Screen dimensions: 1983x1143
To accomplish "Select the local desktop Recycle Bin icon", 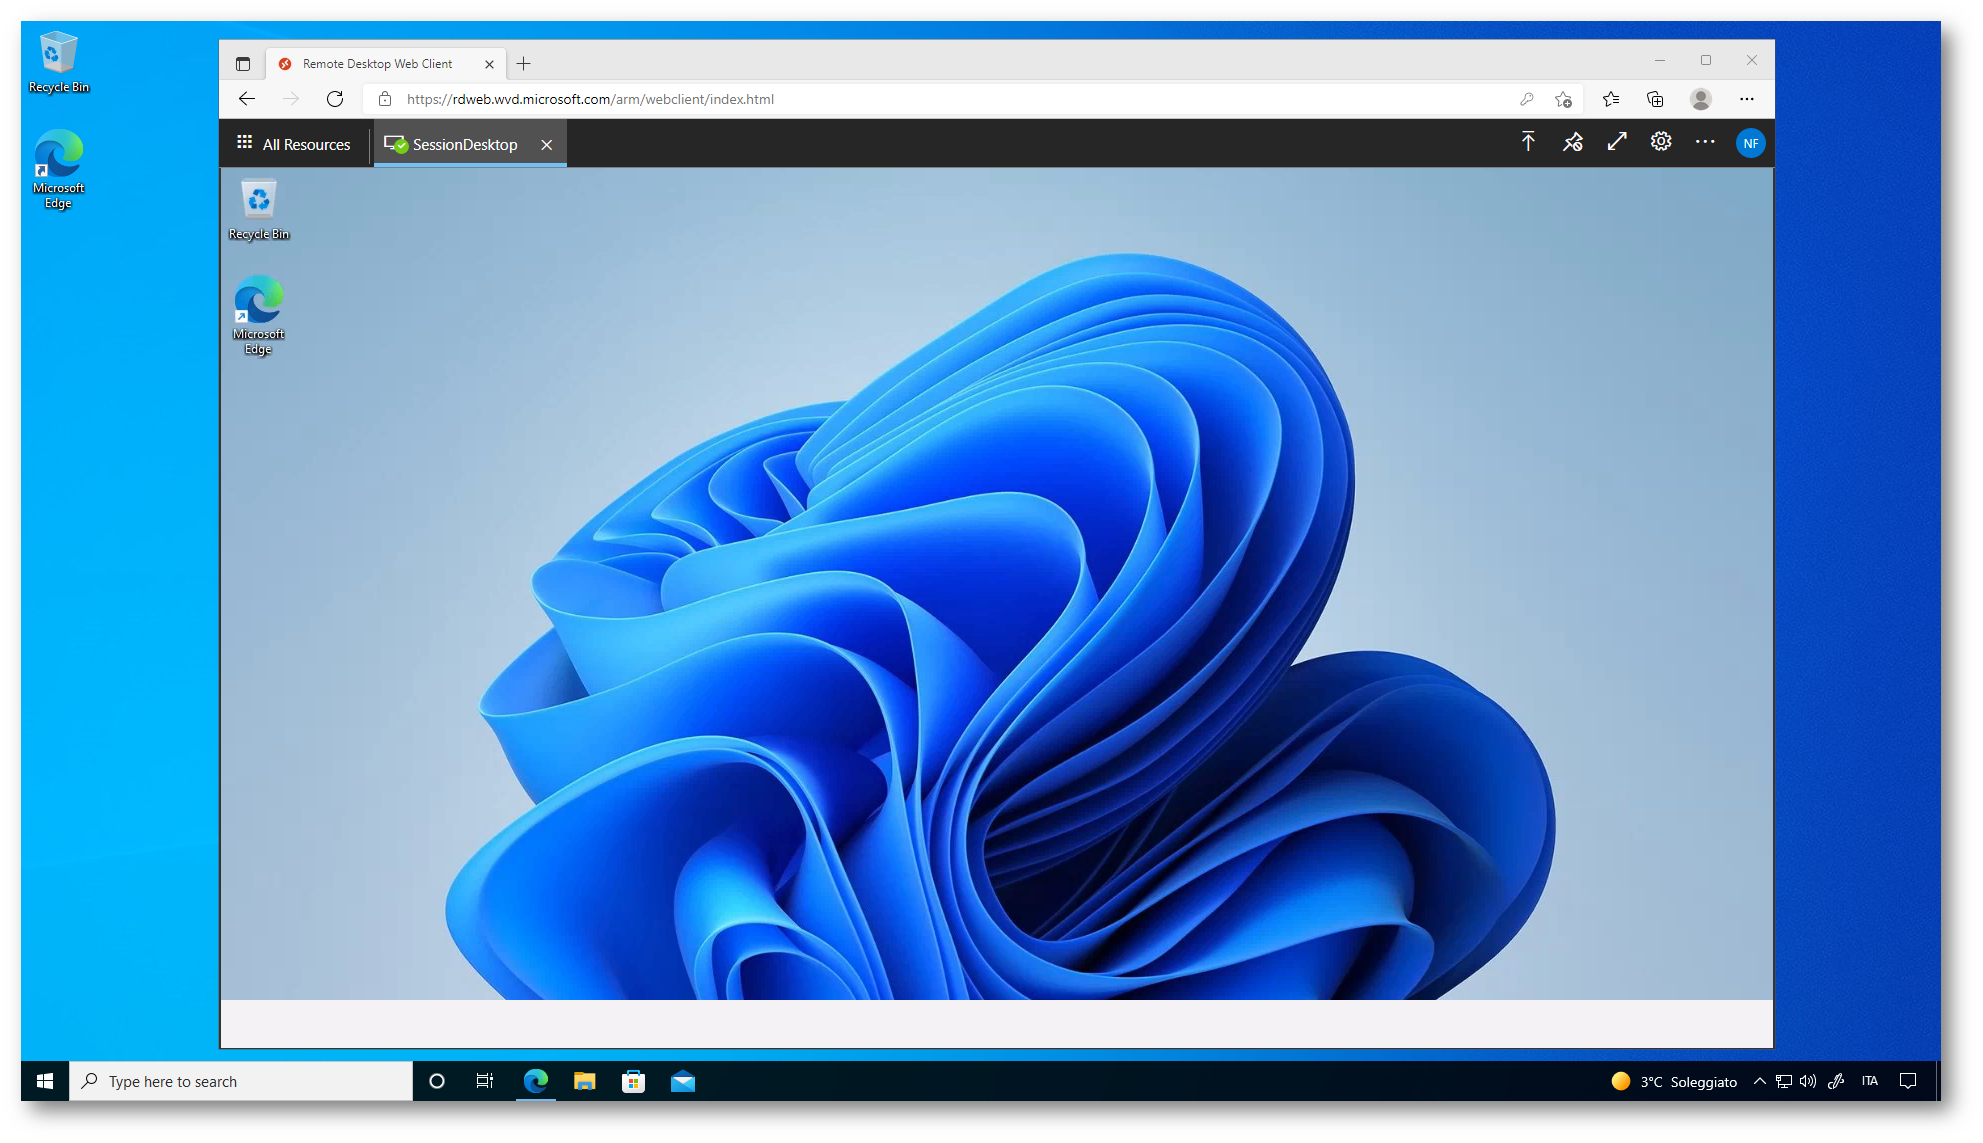I will [59, 62].
